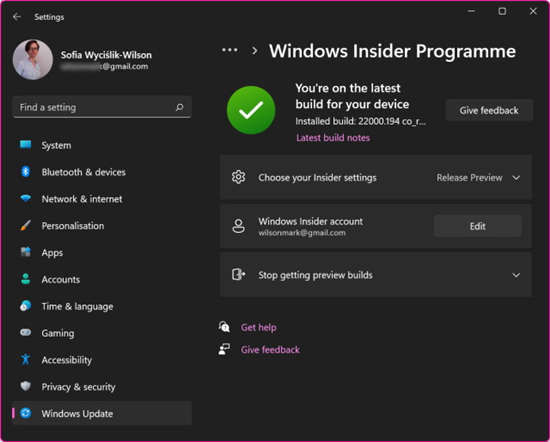Go to Gaming settings
The image size is (550, 442).
tap(102, 333)
